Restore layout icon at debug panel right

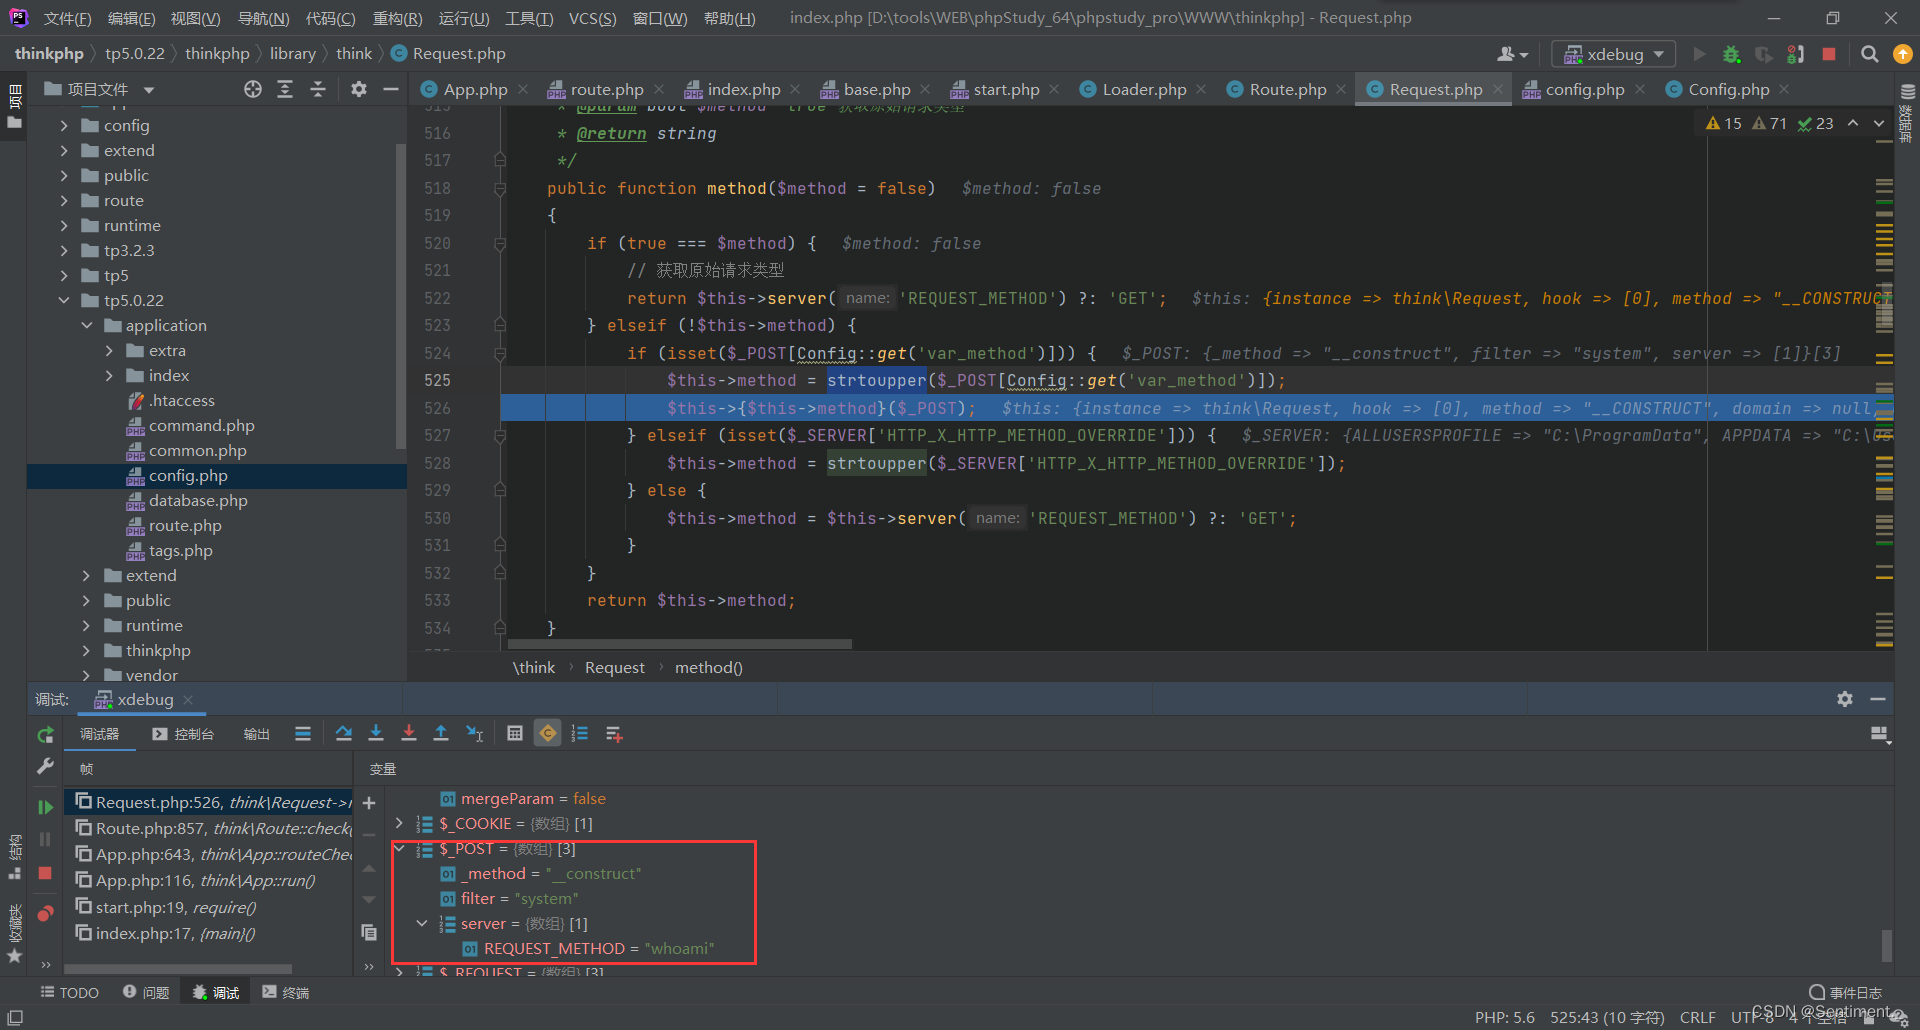coord(1880,735)
